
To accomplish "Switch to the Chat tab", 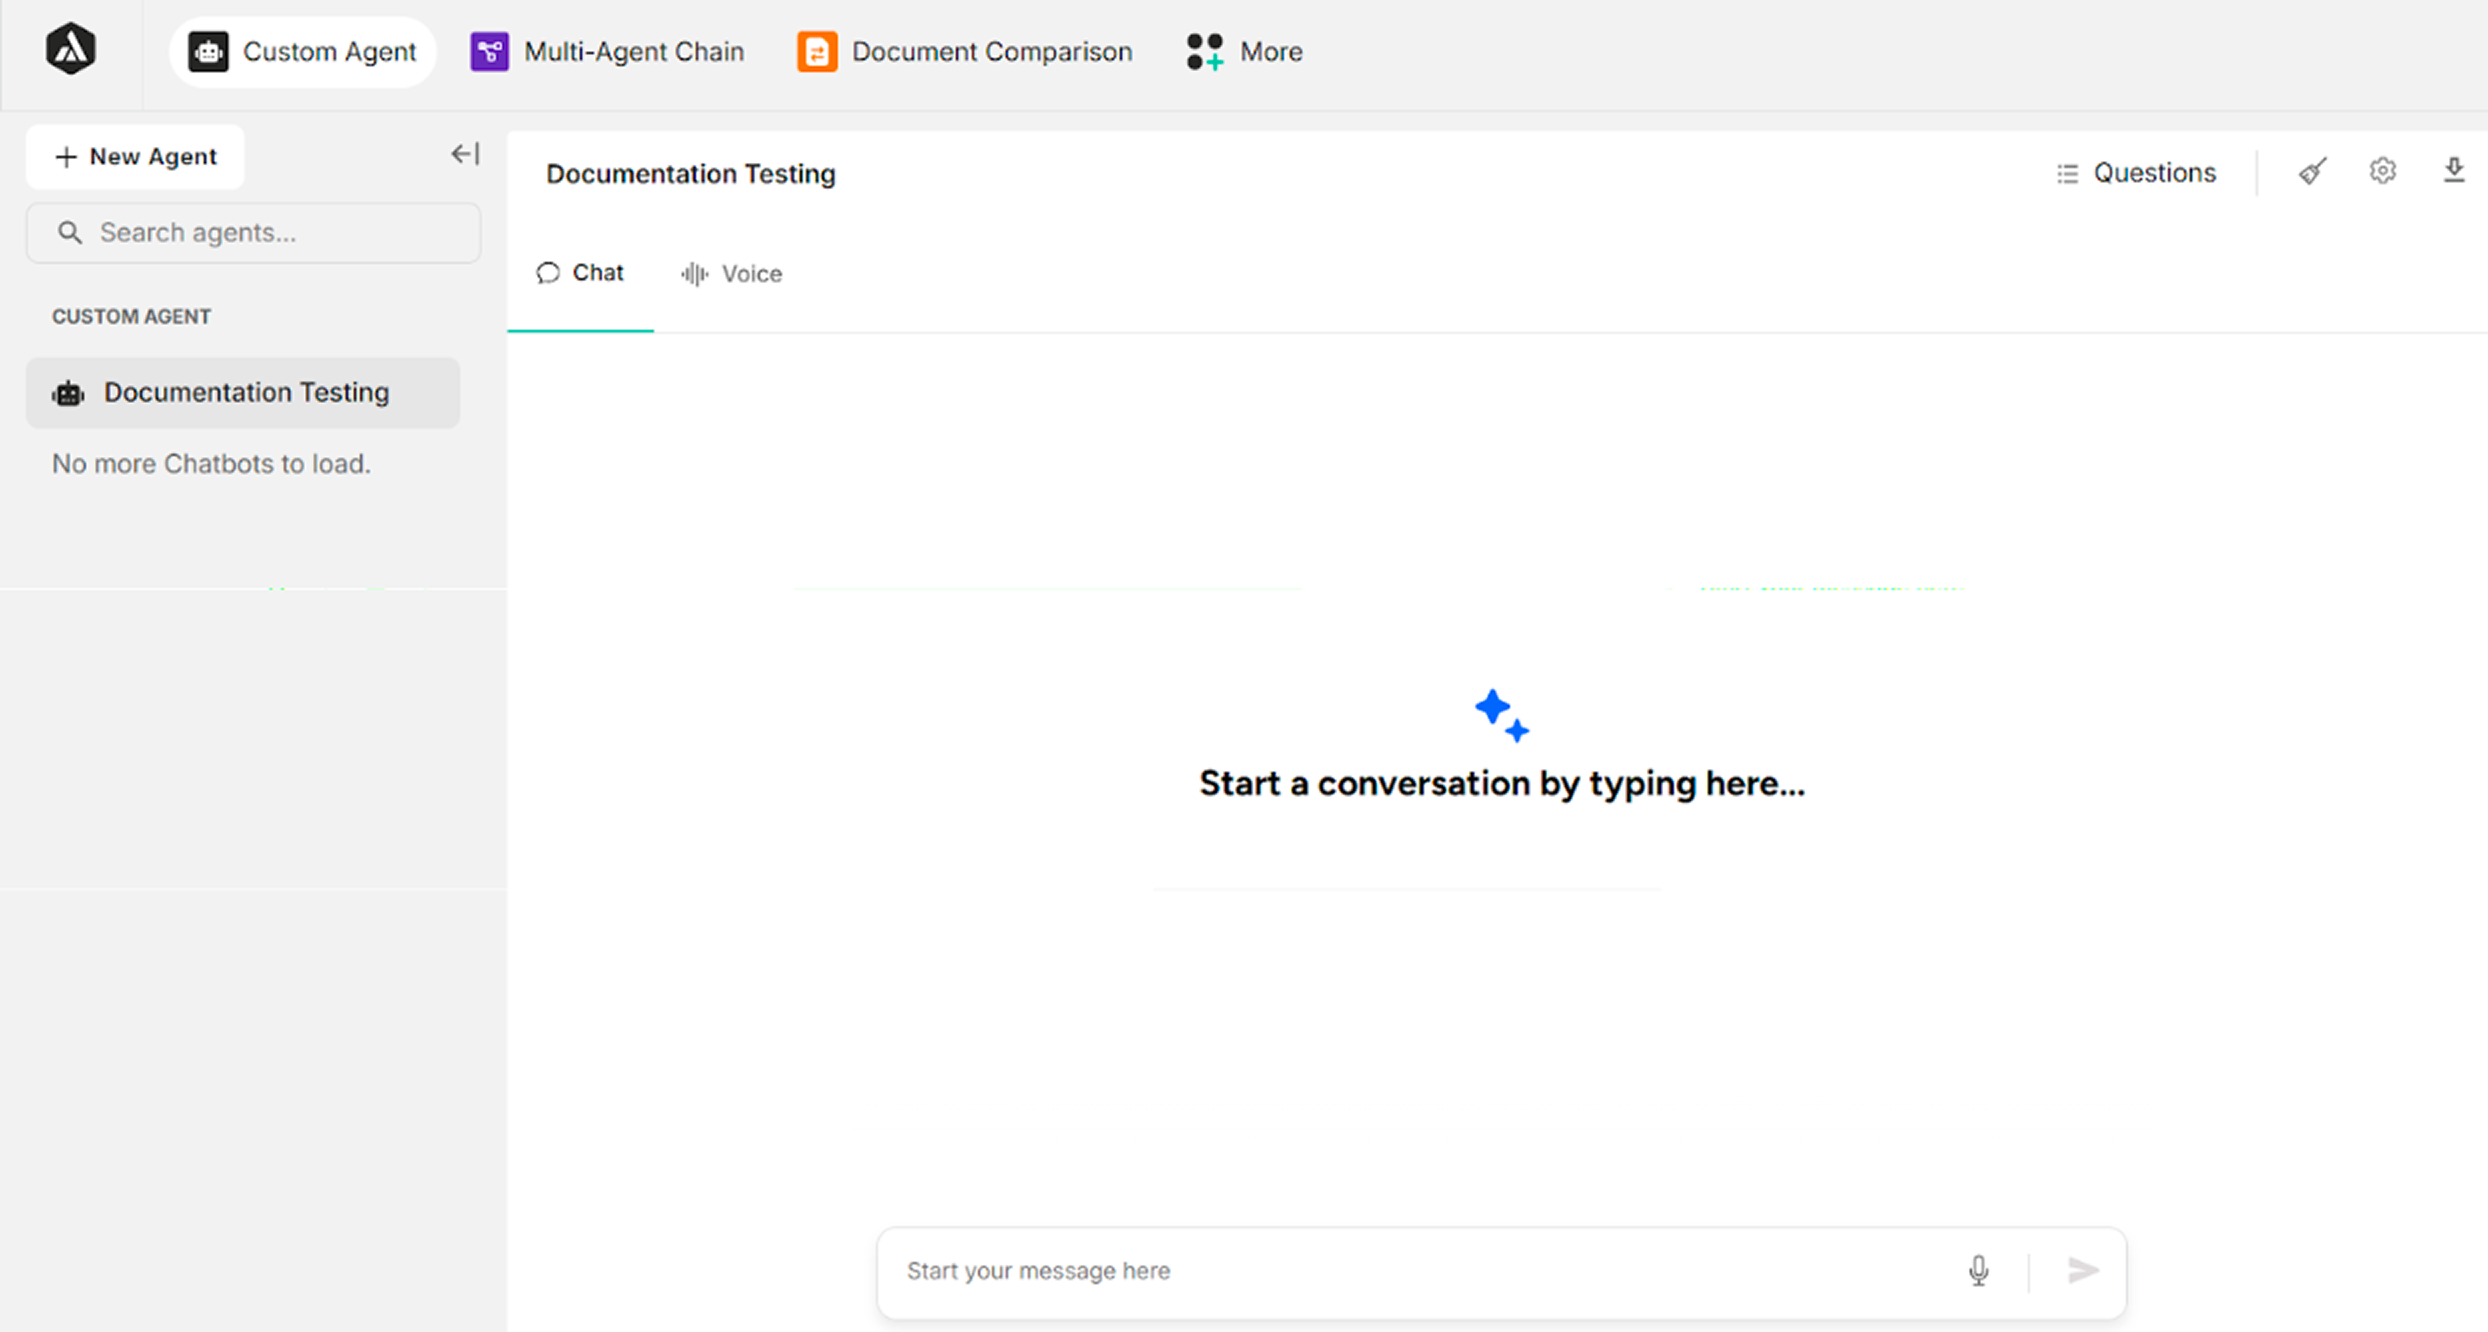I will pos(581,272).
